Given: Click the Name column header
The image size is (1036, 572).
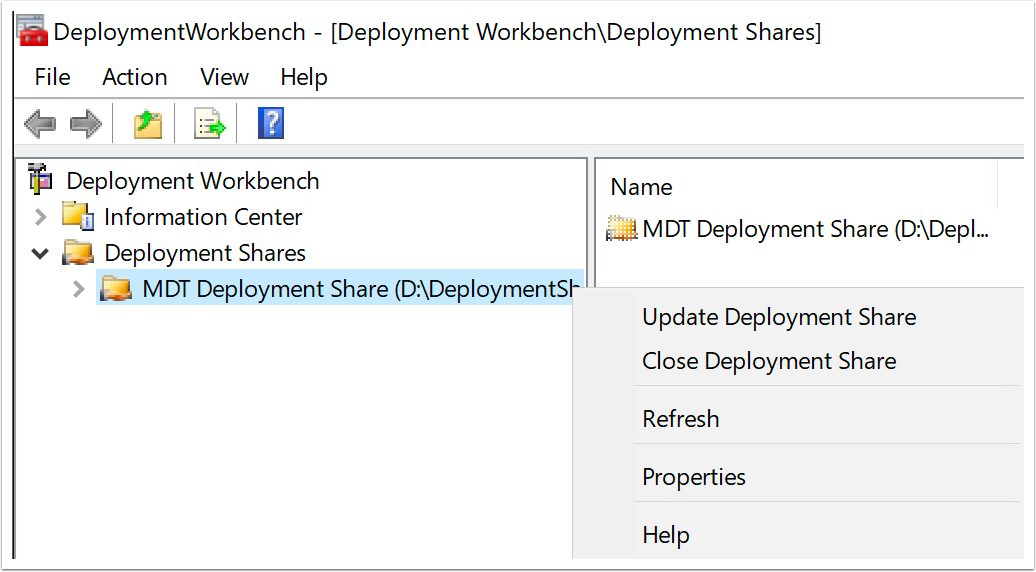Looking at the screenshot, I should pos(641,187).
